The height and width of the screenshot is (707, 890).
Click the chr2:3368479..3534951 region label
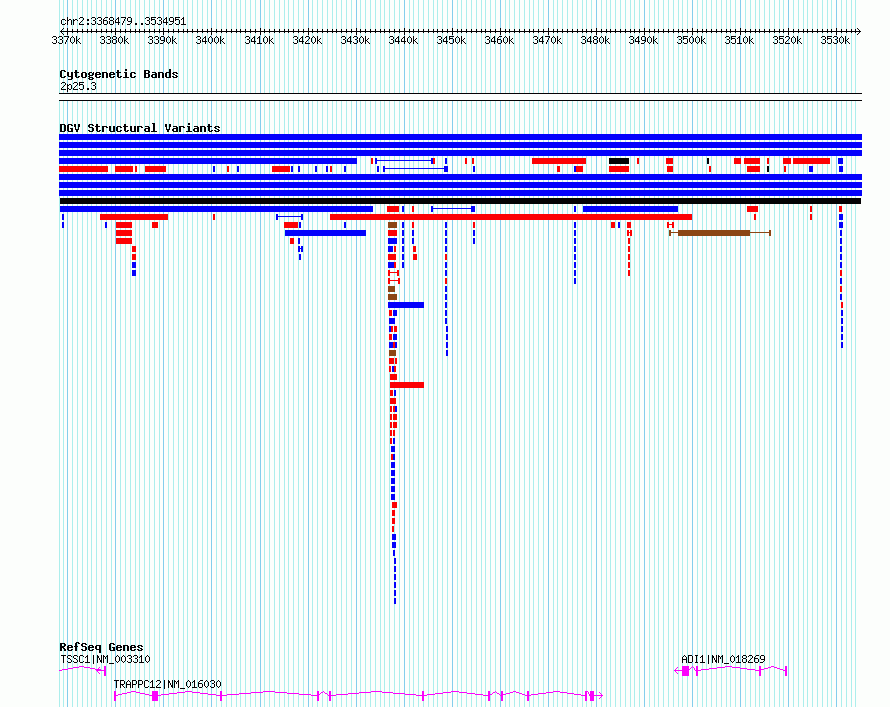click(123, 21)
